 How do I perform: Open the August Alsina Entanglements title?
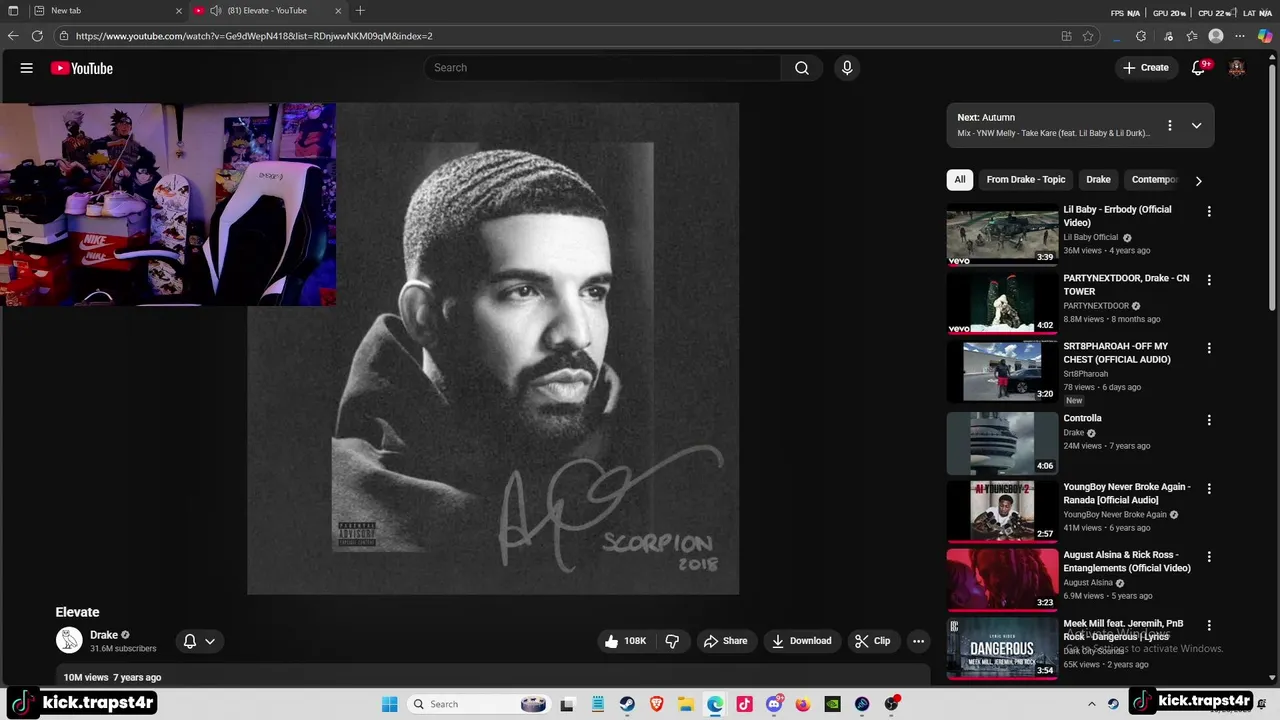(x=1127, y=561)
